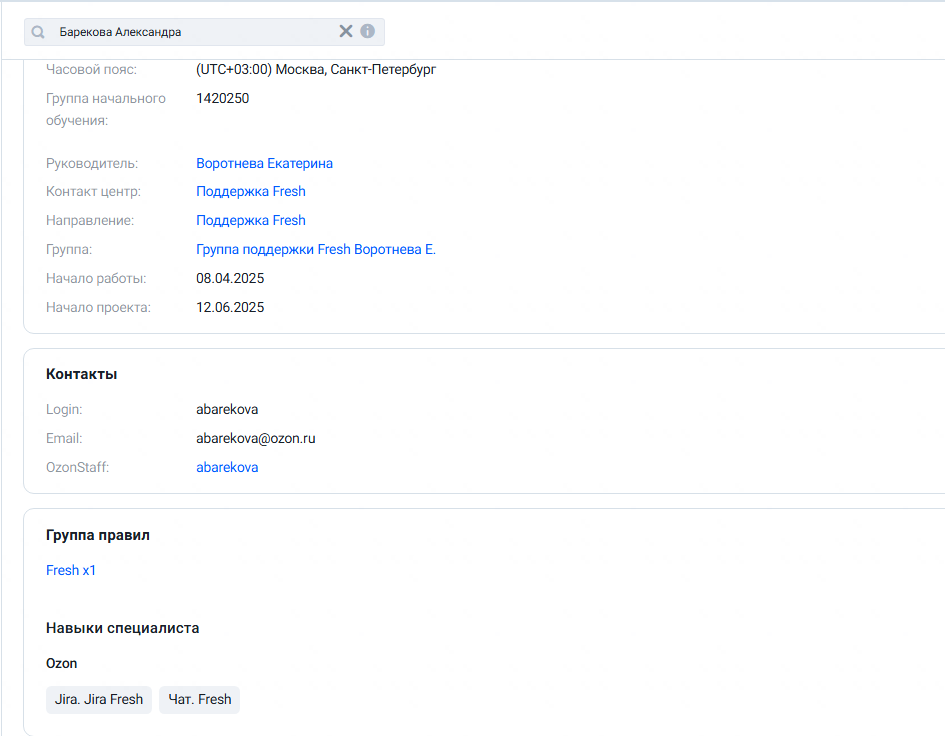
Task: Open Контакт центр link Поддержка Fresh
Action: pyautogui.click(x=251, y=192)
